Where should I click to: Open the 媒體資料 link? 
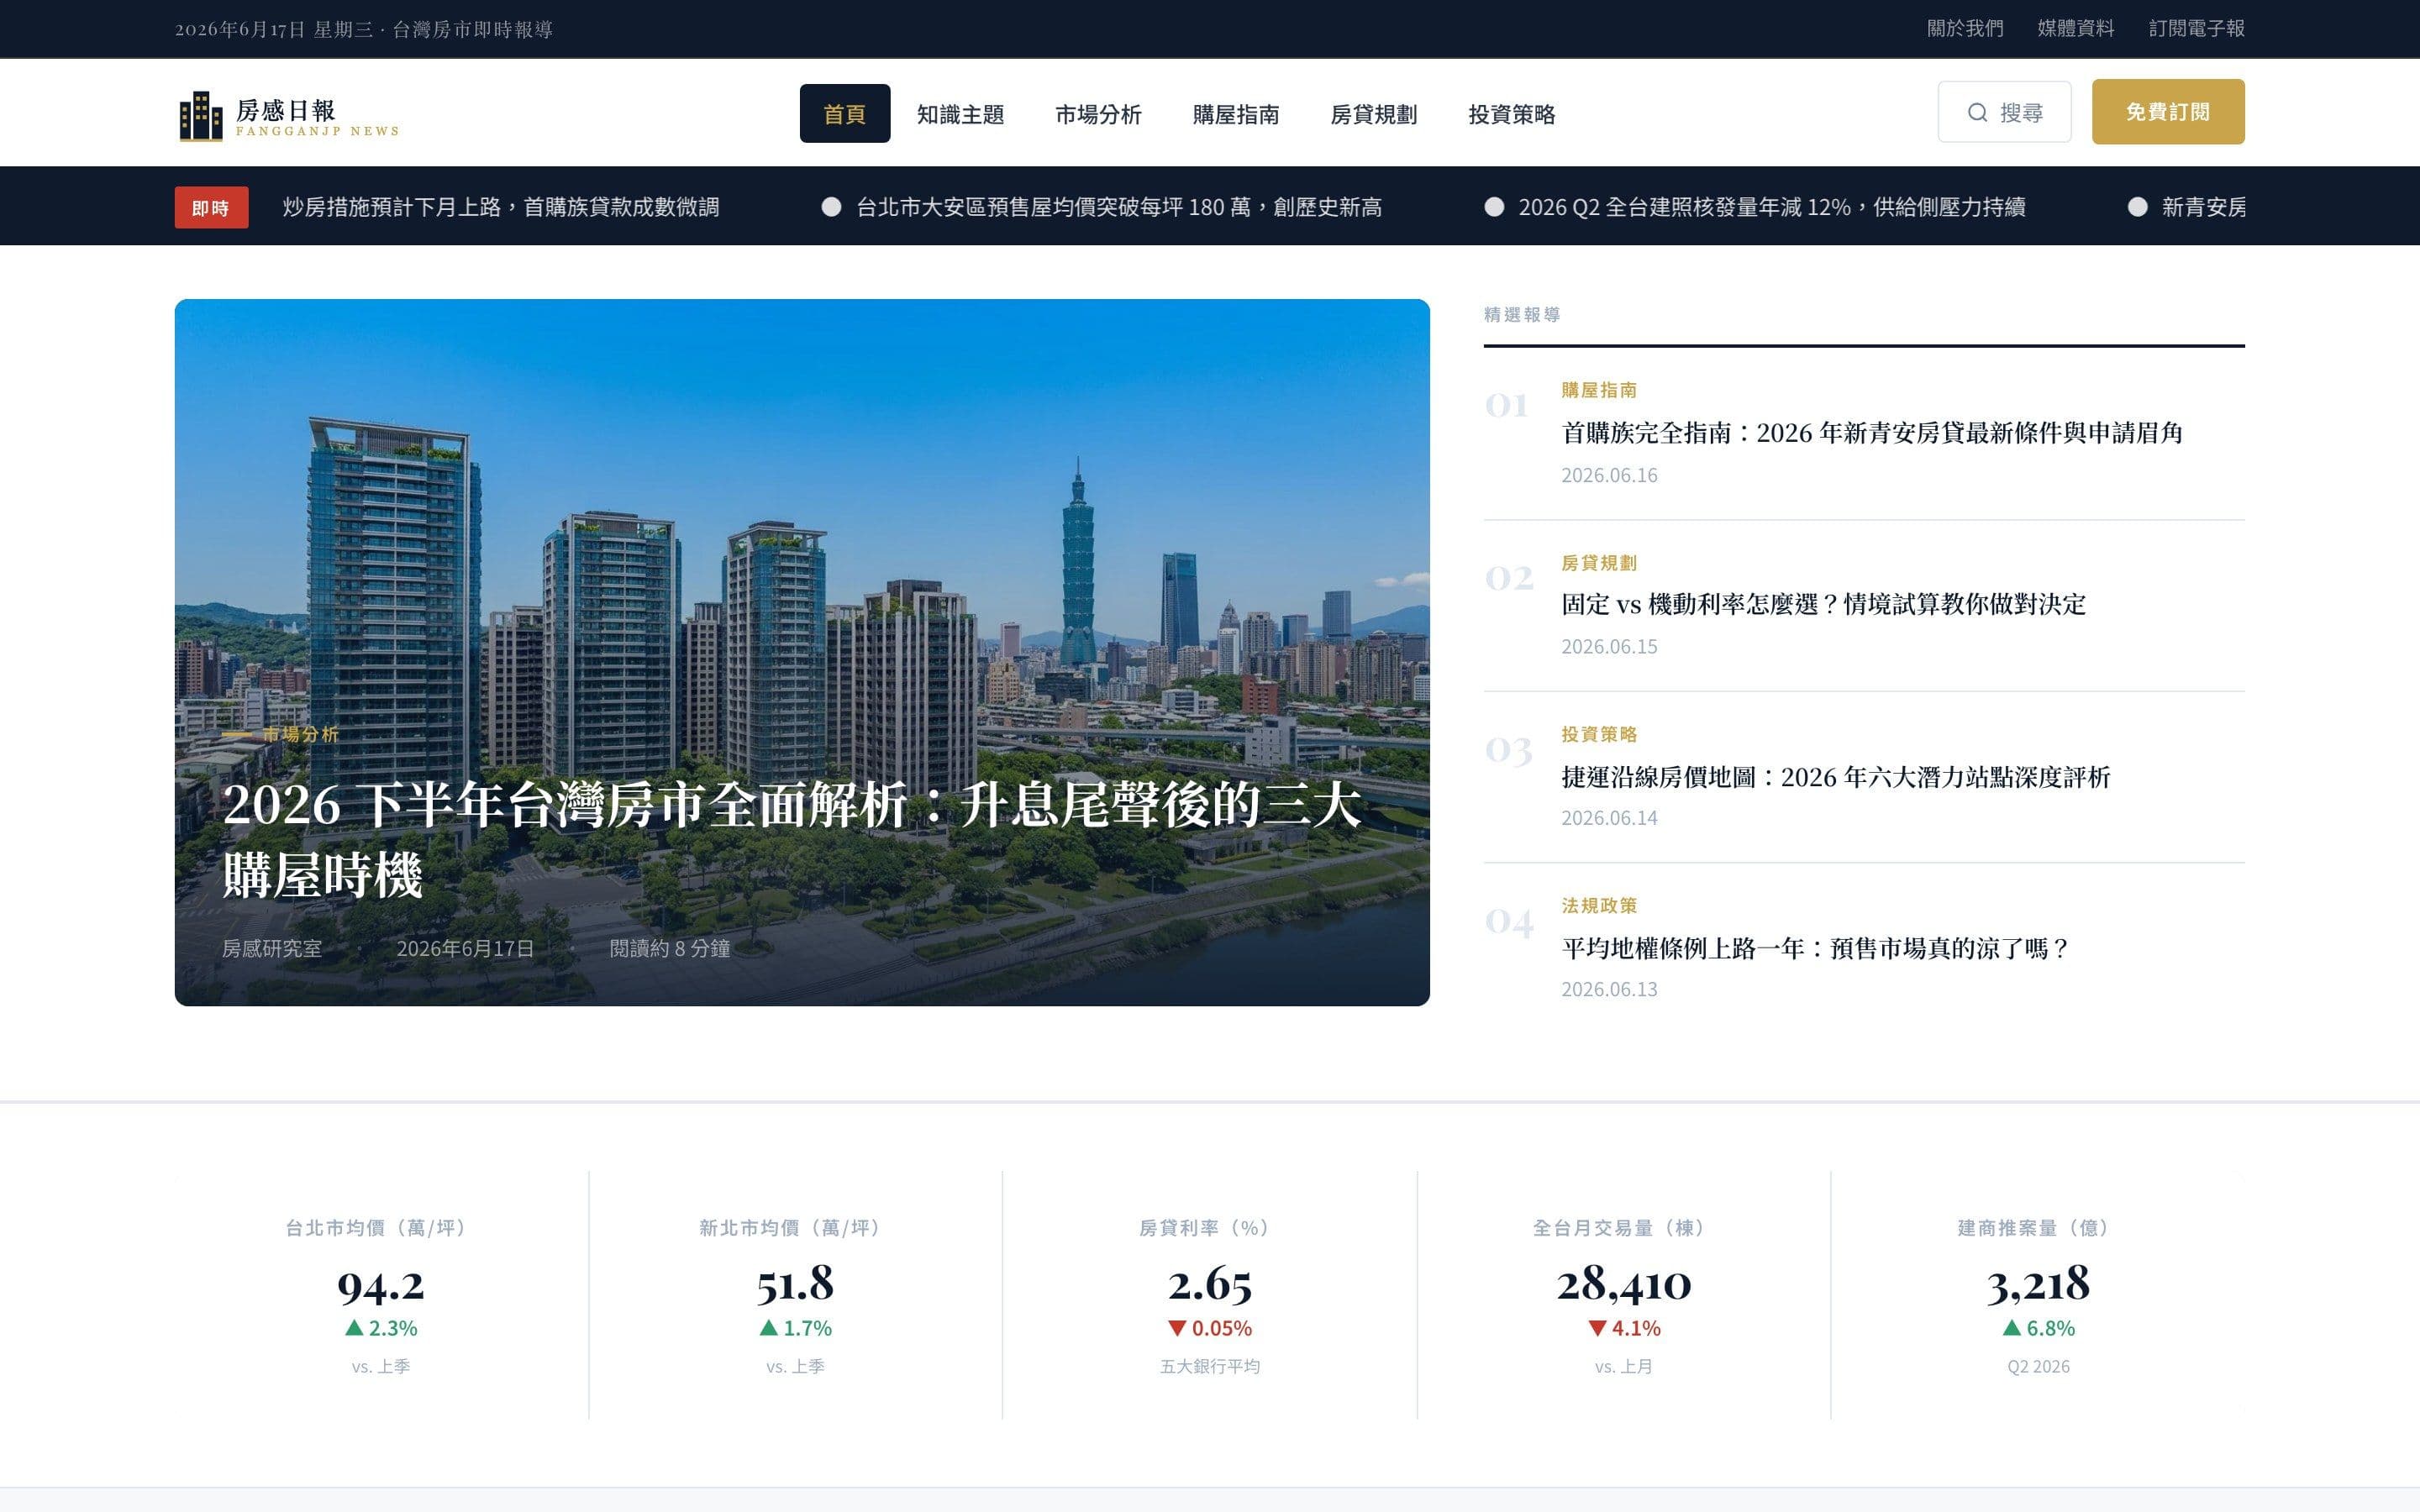tap(2076, 29)
